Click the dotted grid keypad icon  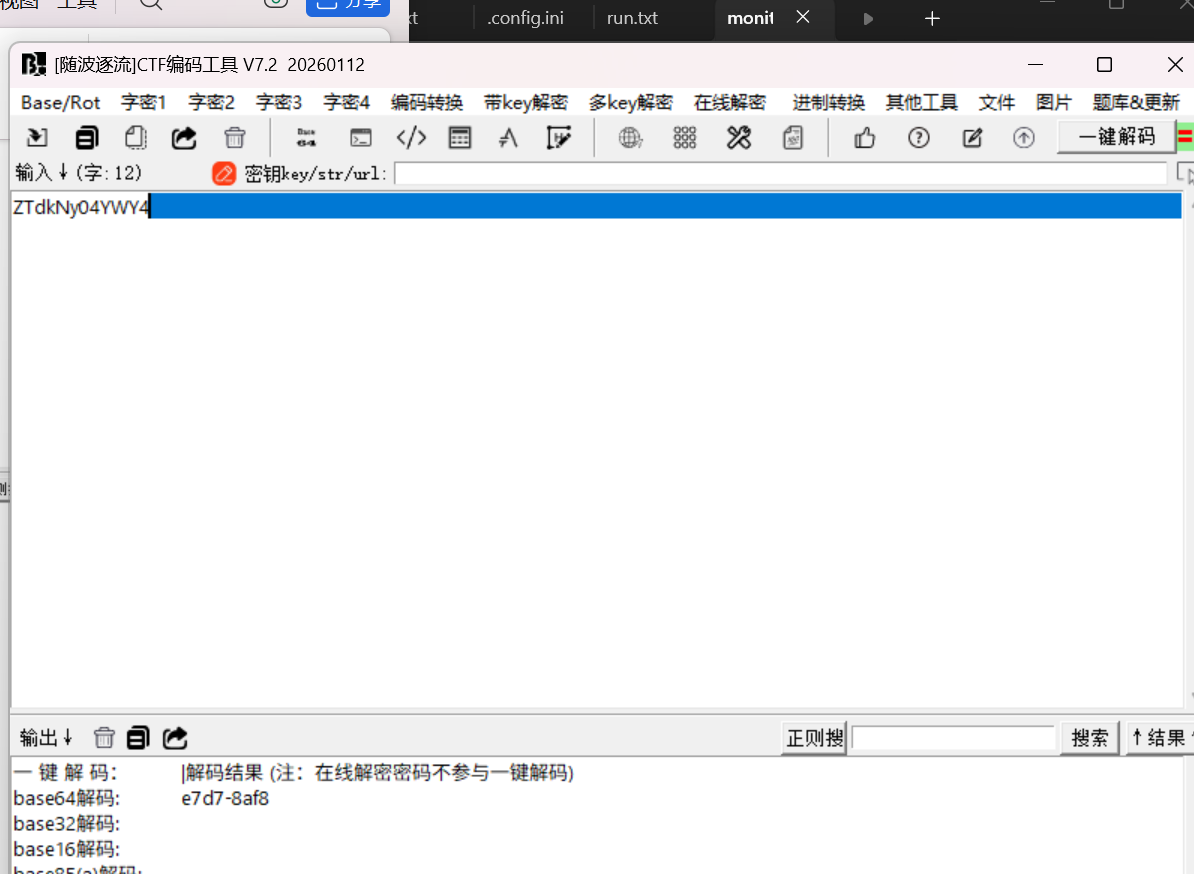point(685,138)
